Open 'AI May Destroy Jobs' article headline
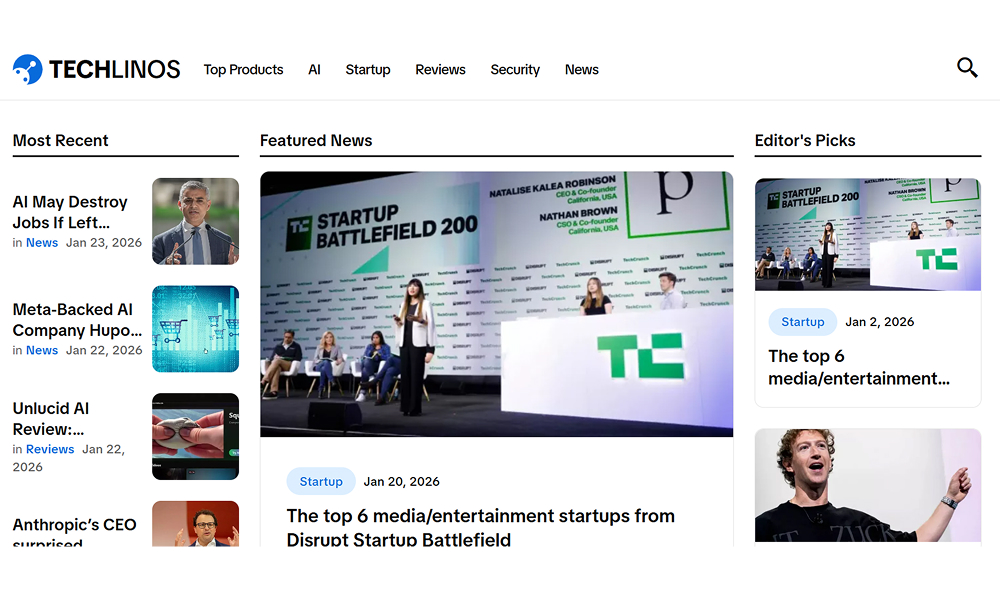 point(70,212)
